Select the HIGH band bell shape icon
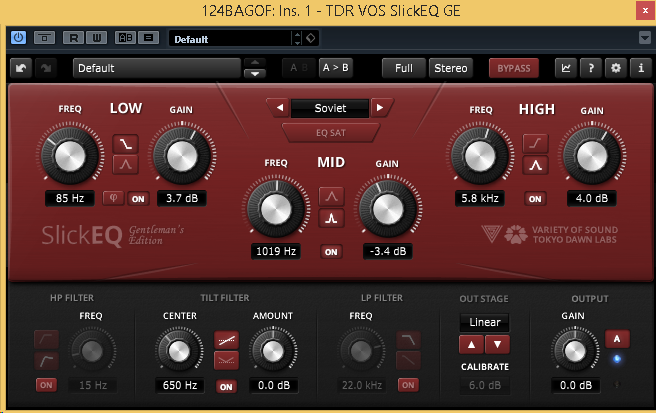Screen dimensions: 656x413 pyautogui.click(x=536, y=165)
